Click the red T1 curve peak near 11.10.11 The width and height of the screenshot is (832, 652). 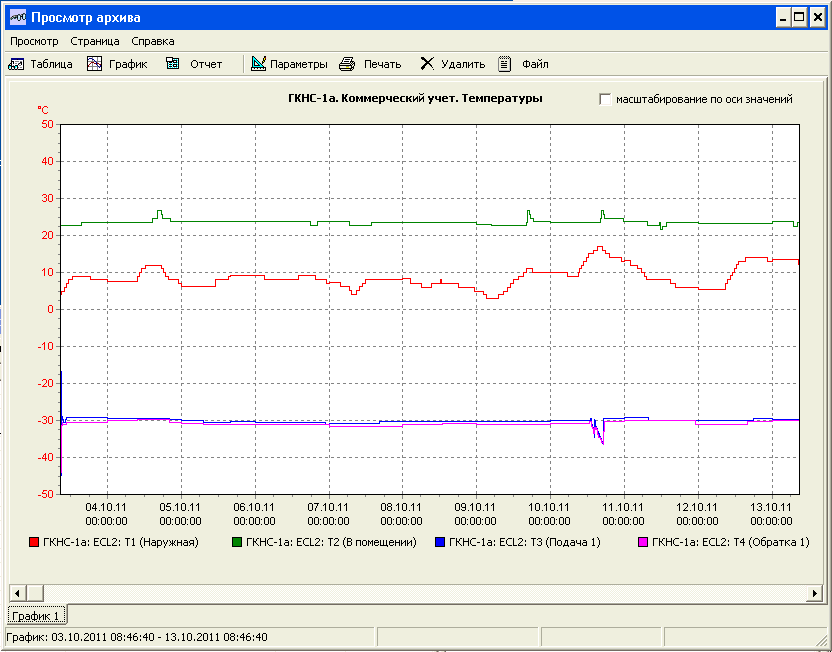600,248
